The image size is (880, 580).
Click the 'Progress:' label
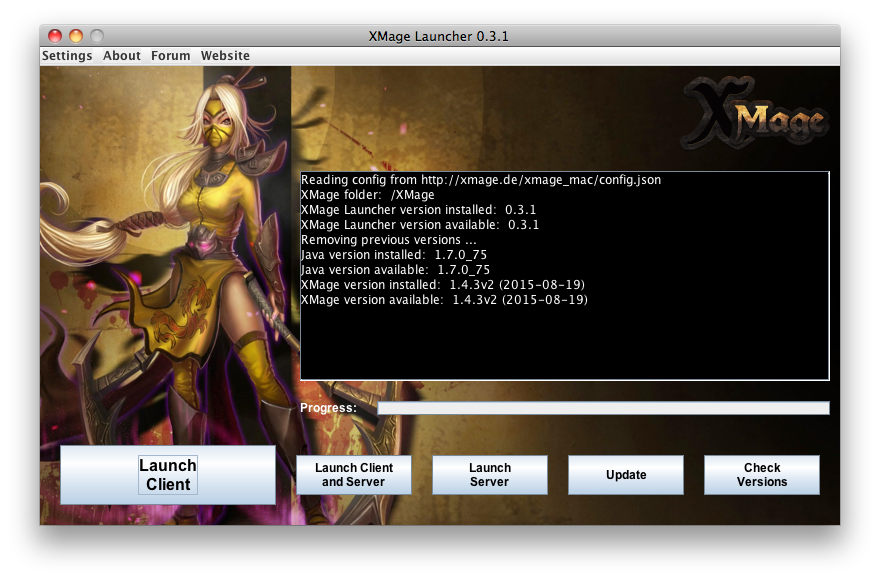pyautogui.click(x=328, y=408)
